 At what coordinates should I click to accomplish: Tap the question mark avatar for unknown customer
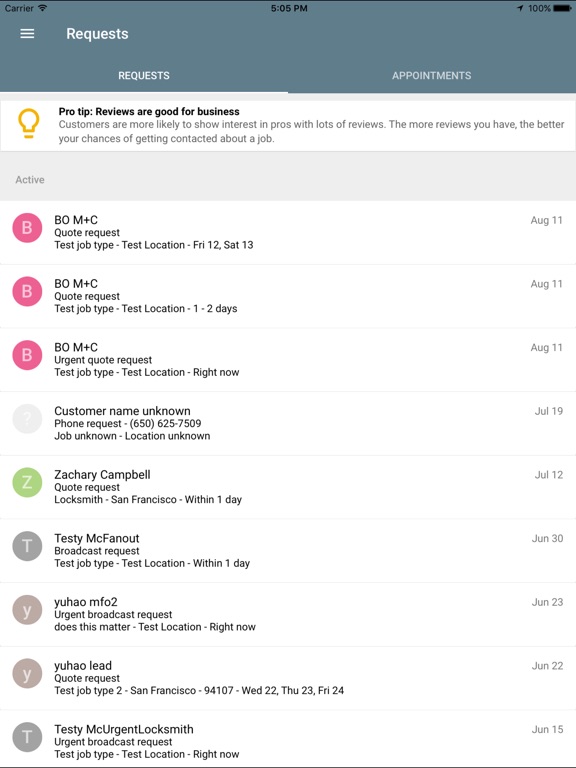[x=27, y=419]
